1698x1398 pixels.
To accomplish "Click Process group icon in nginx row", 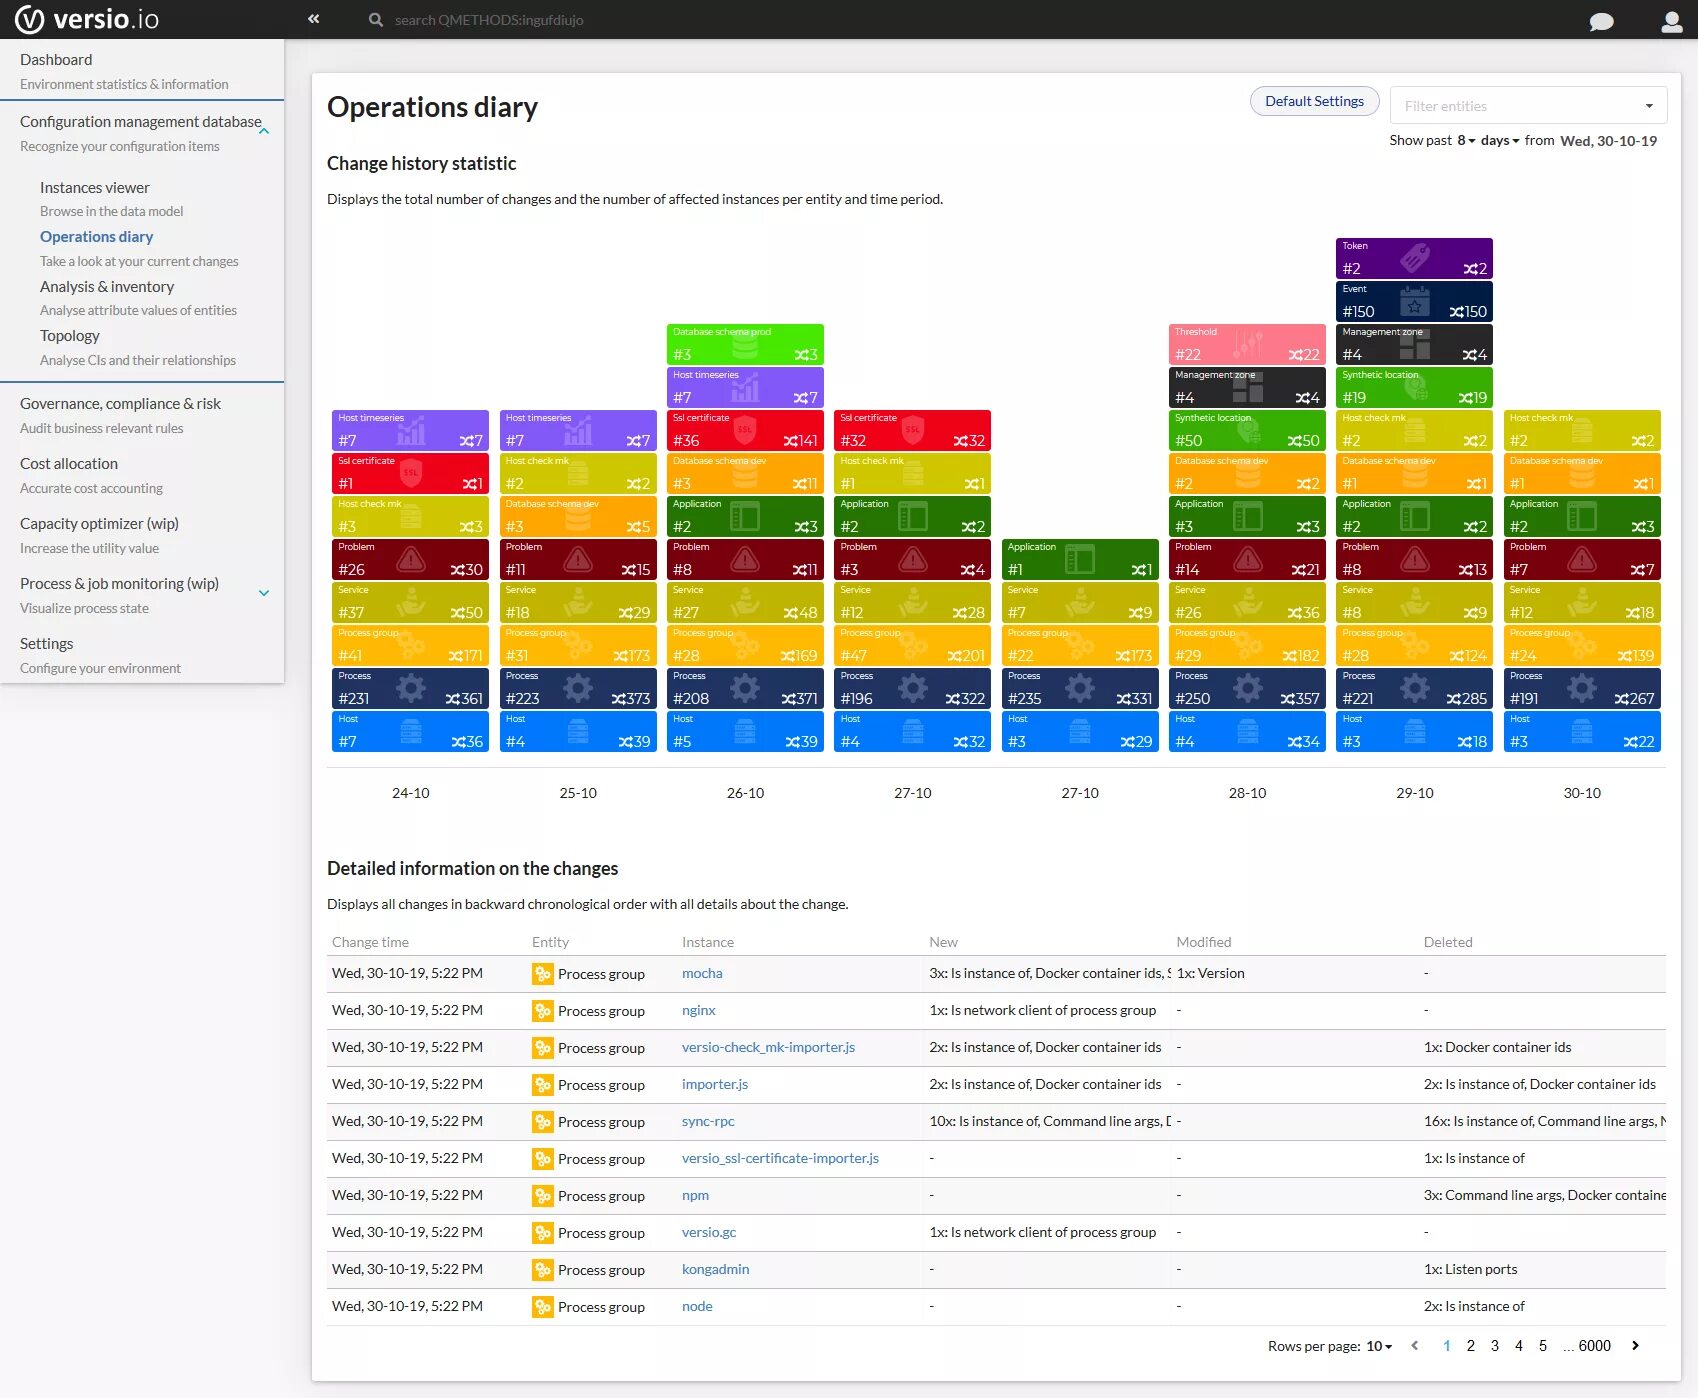I will [542, 1011].
